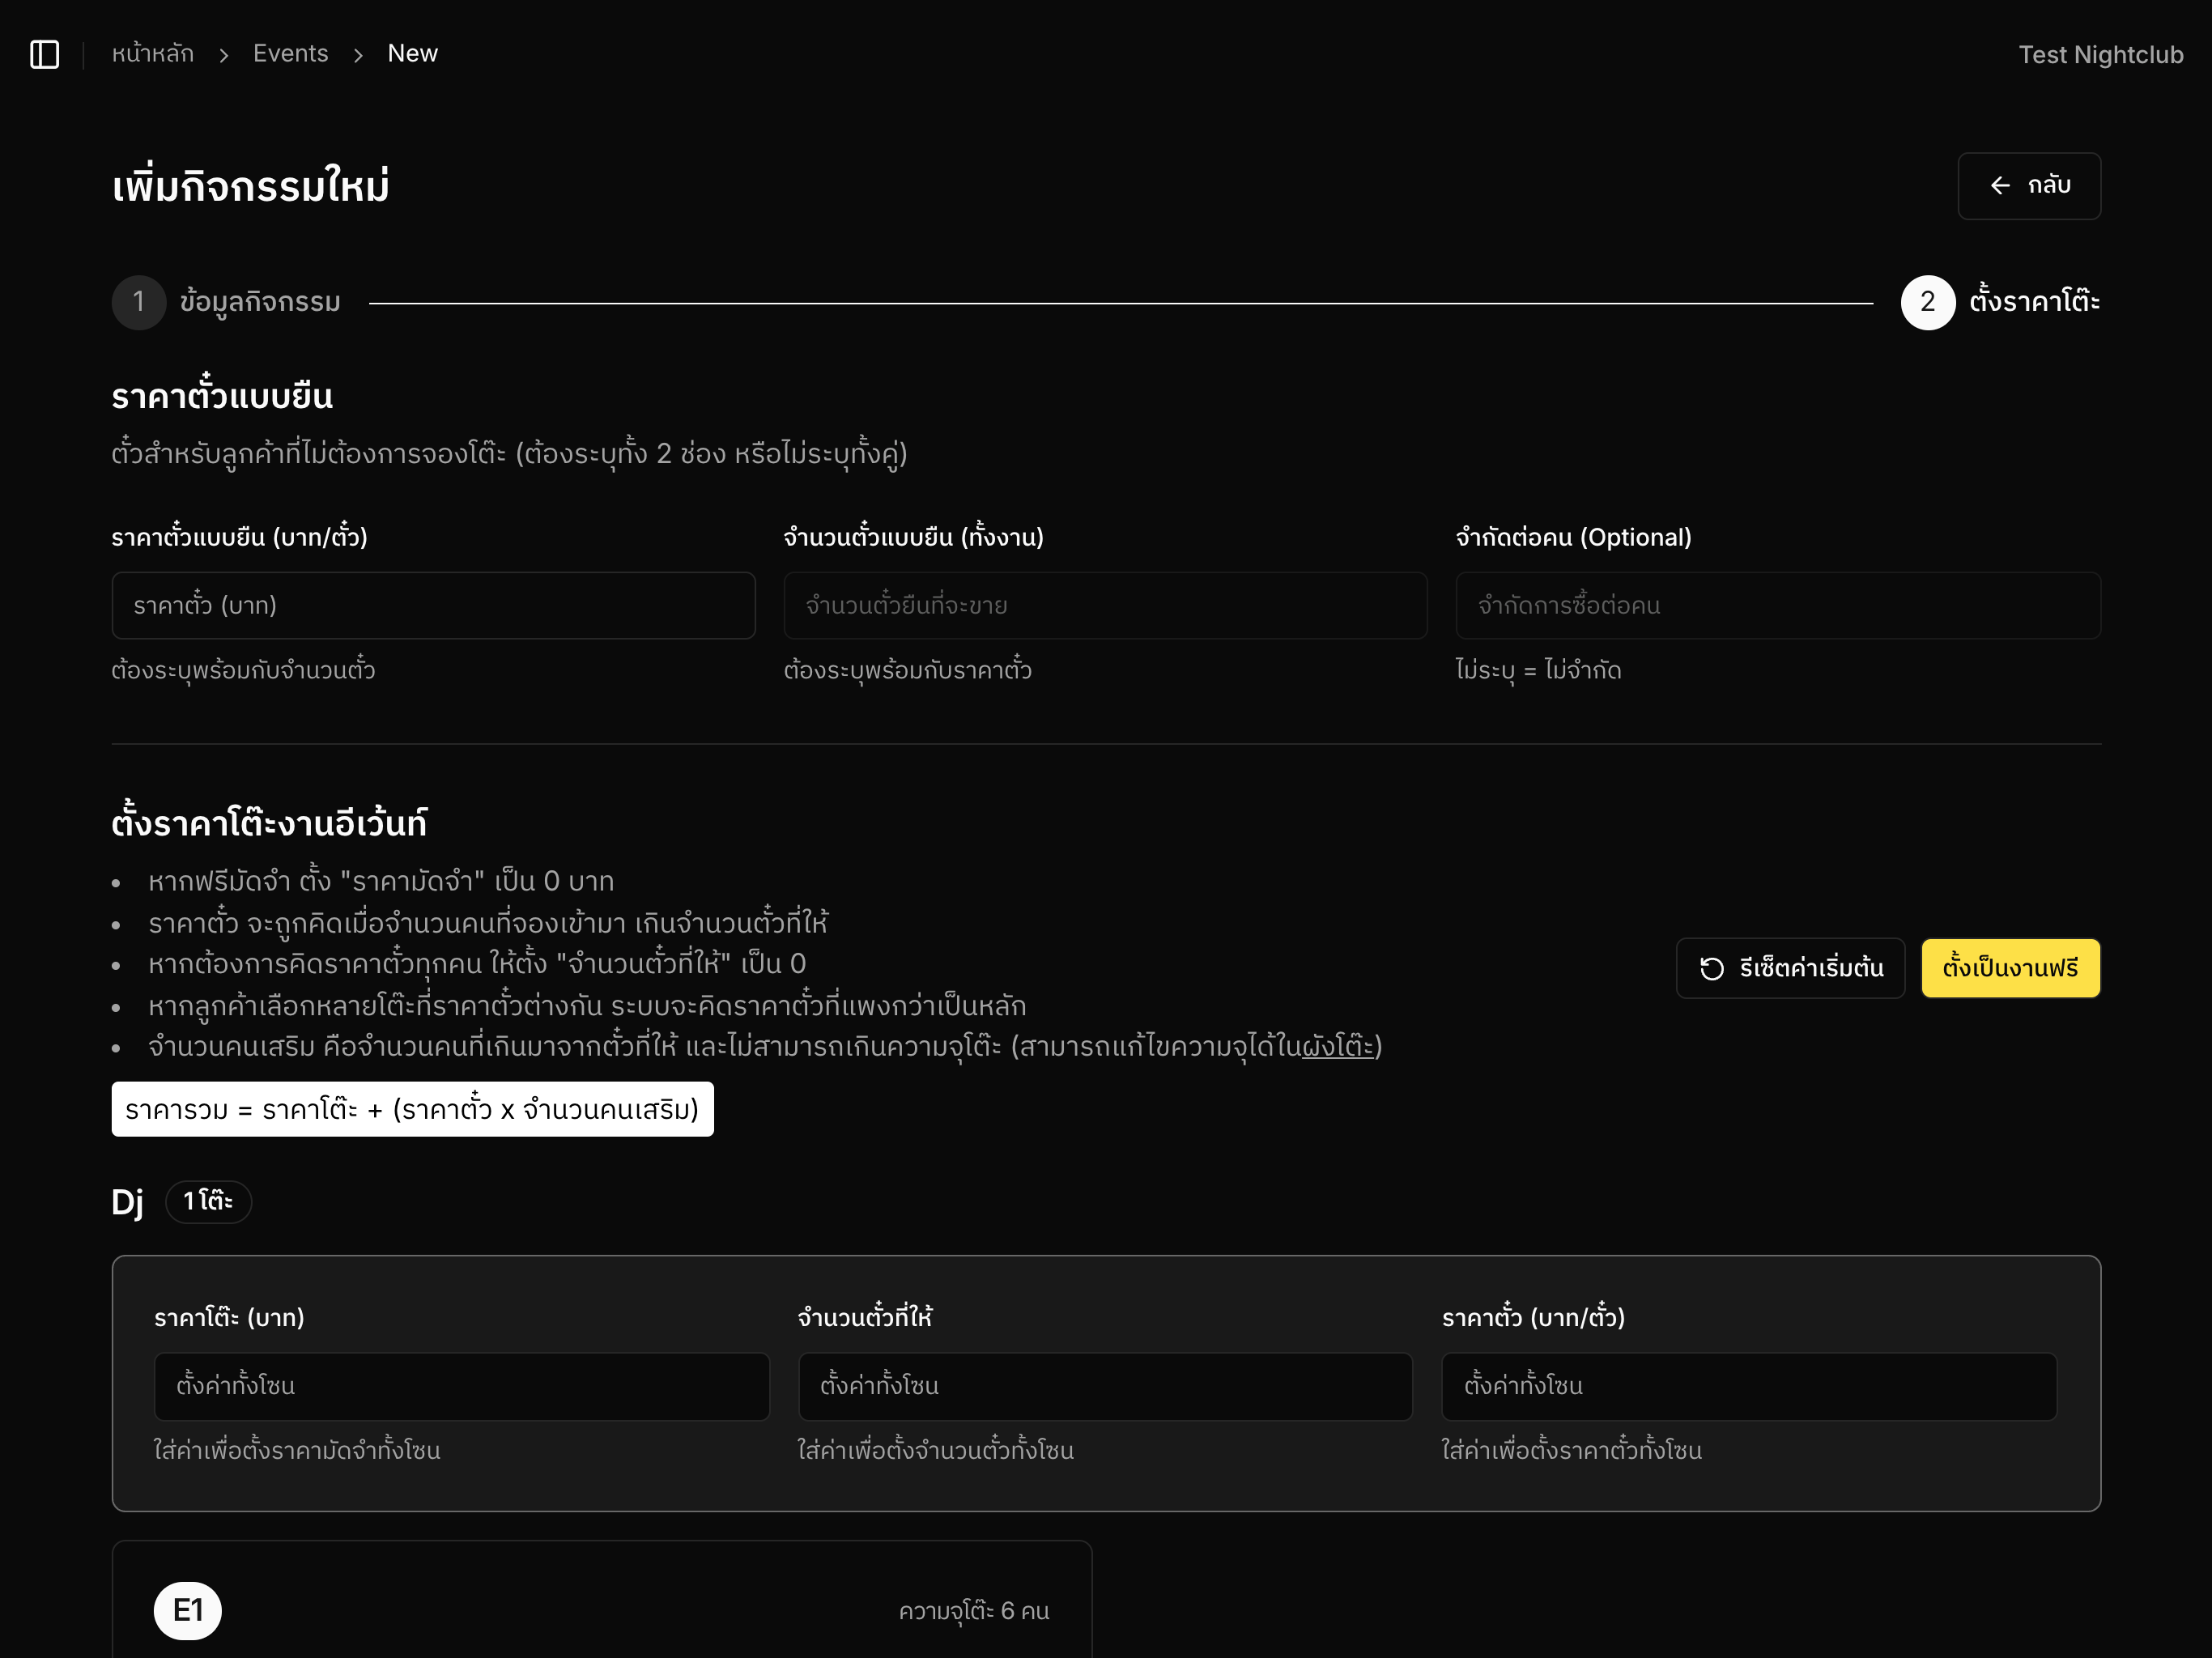Click the 1 โต๊ะ badge next to Dj
The height and width of the screenshot is (1658, 2212).
point(208,1201)
